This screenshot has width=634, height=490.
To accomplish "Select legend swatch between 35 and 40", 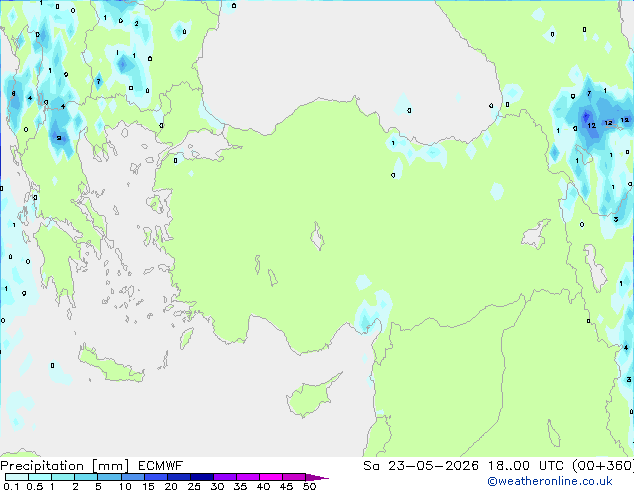I will point(248,477).
